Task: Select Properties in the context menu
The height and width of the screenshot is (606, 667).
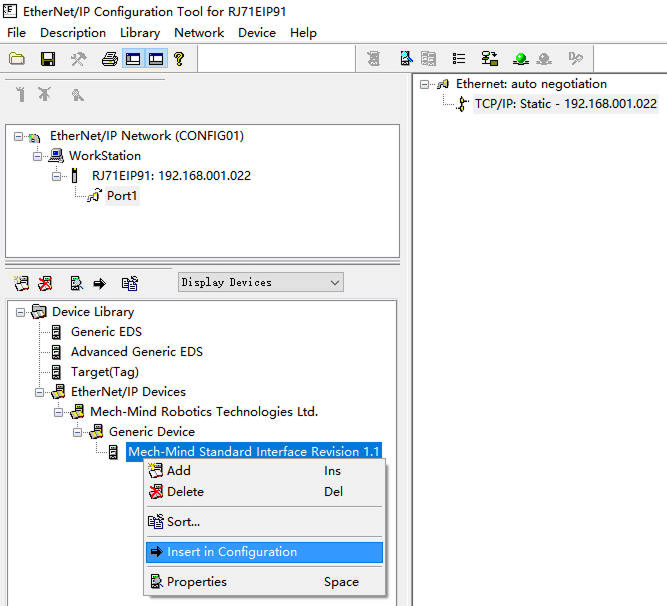Action: click(196, 582)
